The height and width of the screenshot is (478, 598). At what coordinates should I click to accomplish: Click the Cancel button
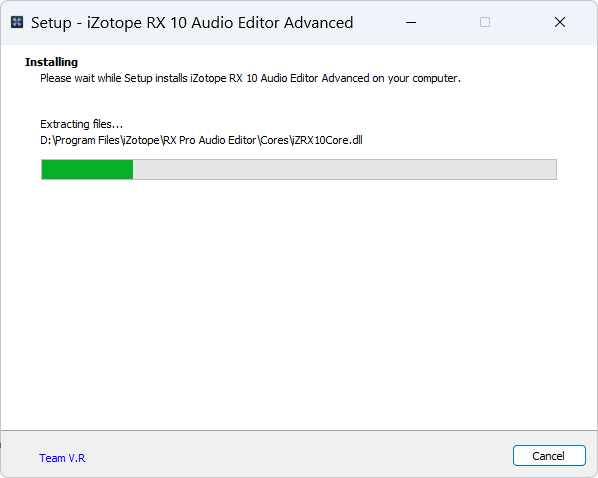click(x=549, y=455)
